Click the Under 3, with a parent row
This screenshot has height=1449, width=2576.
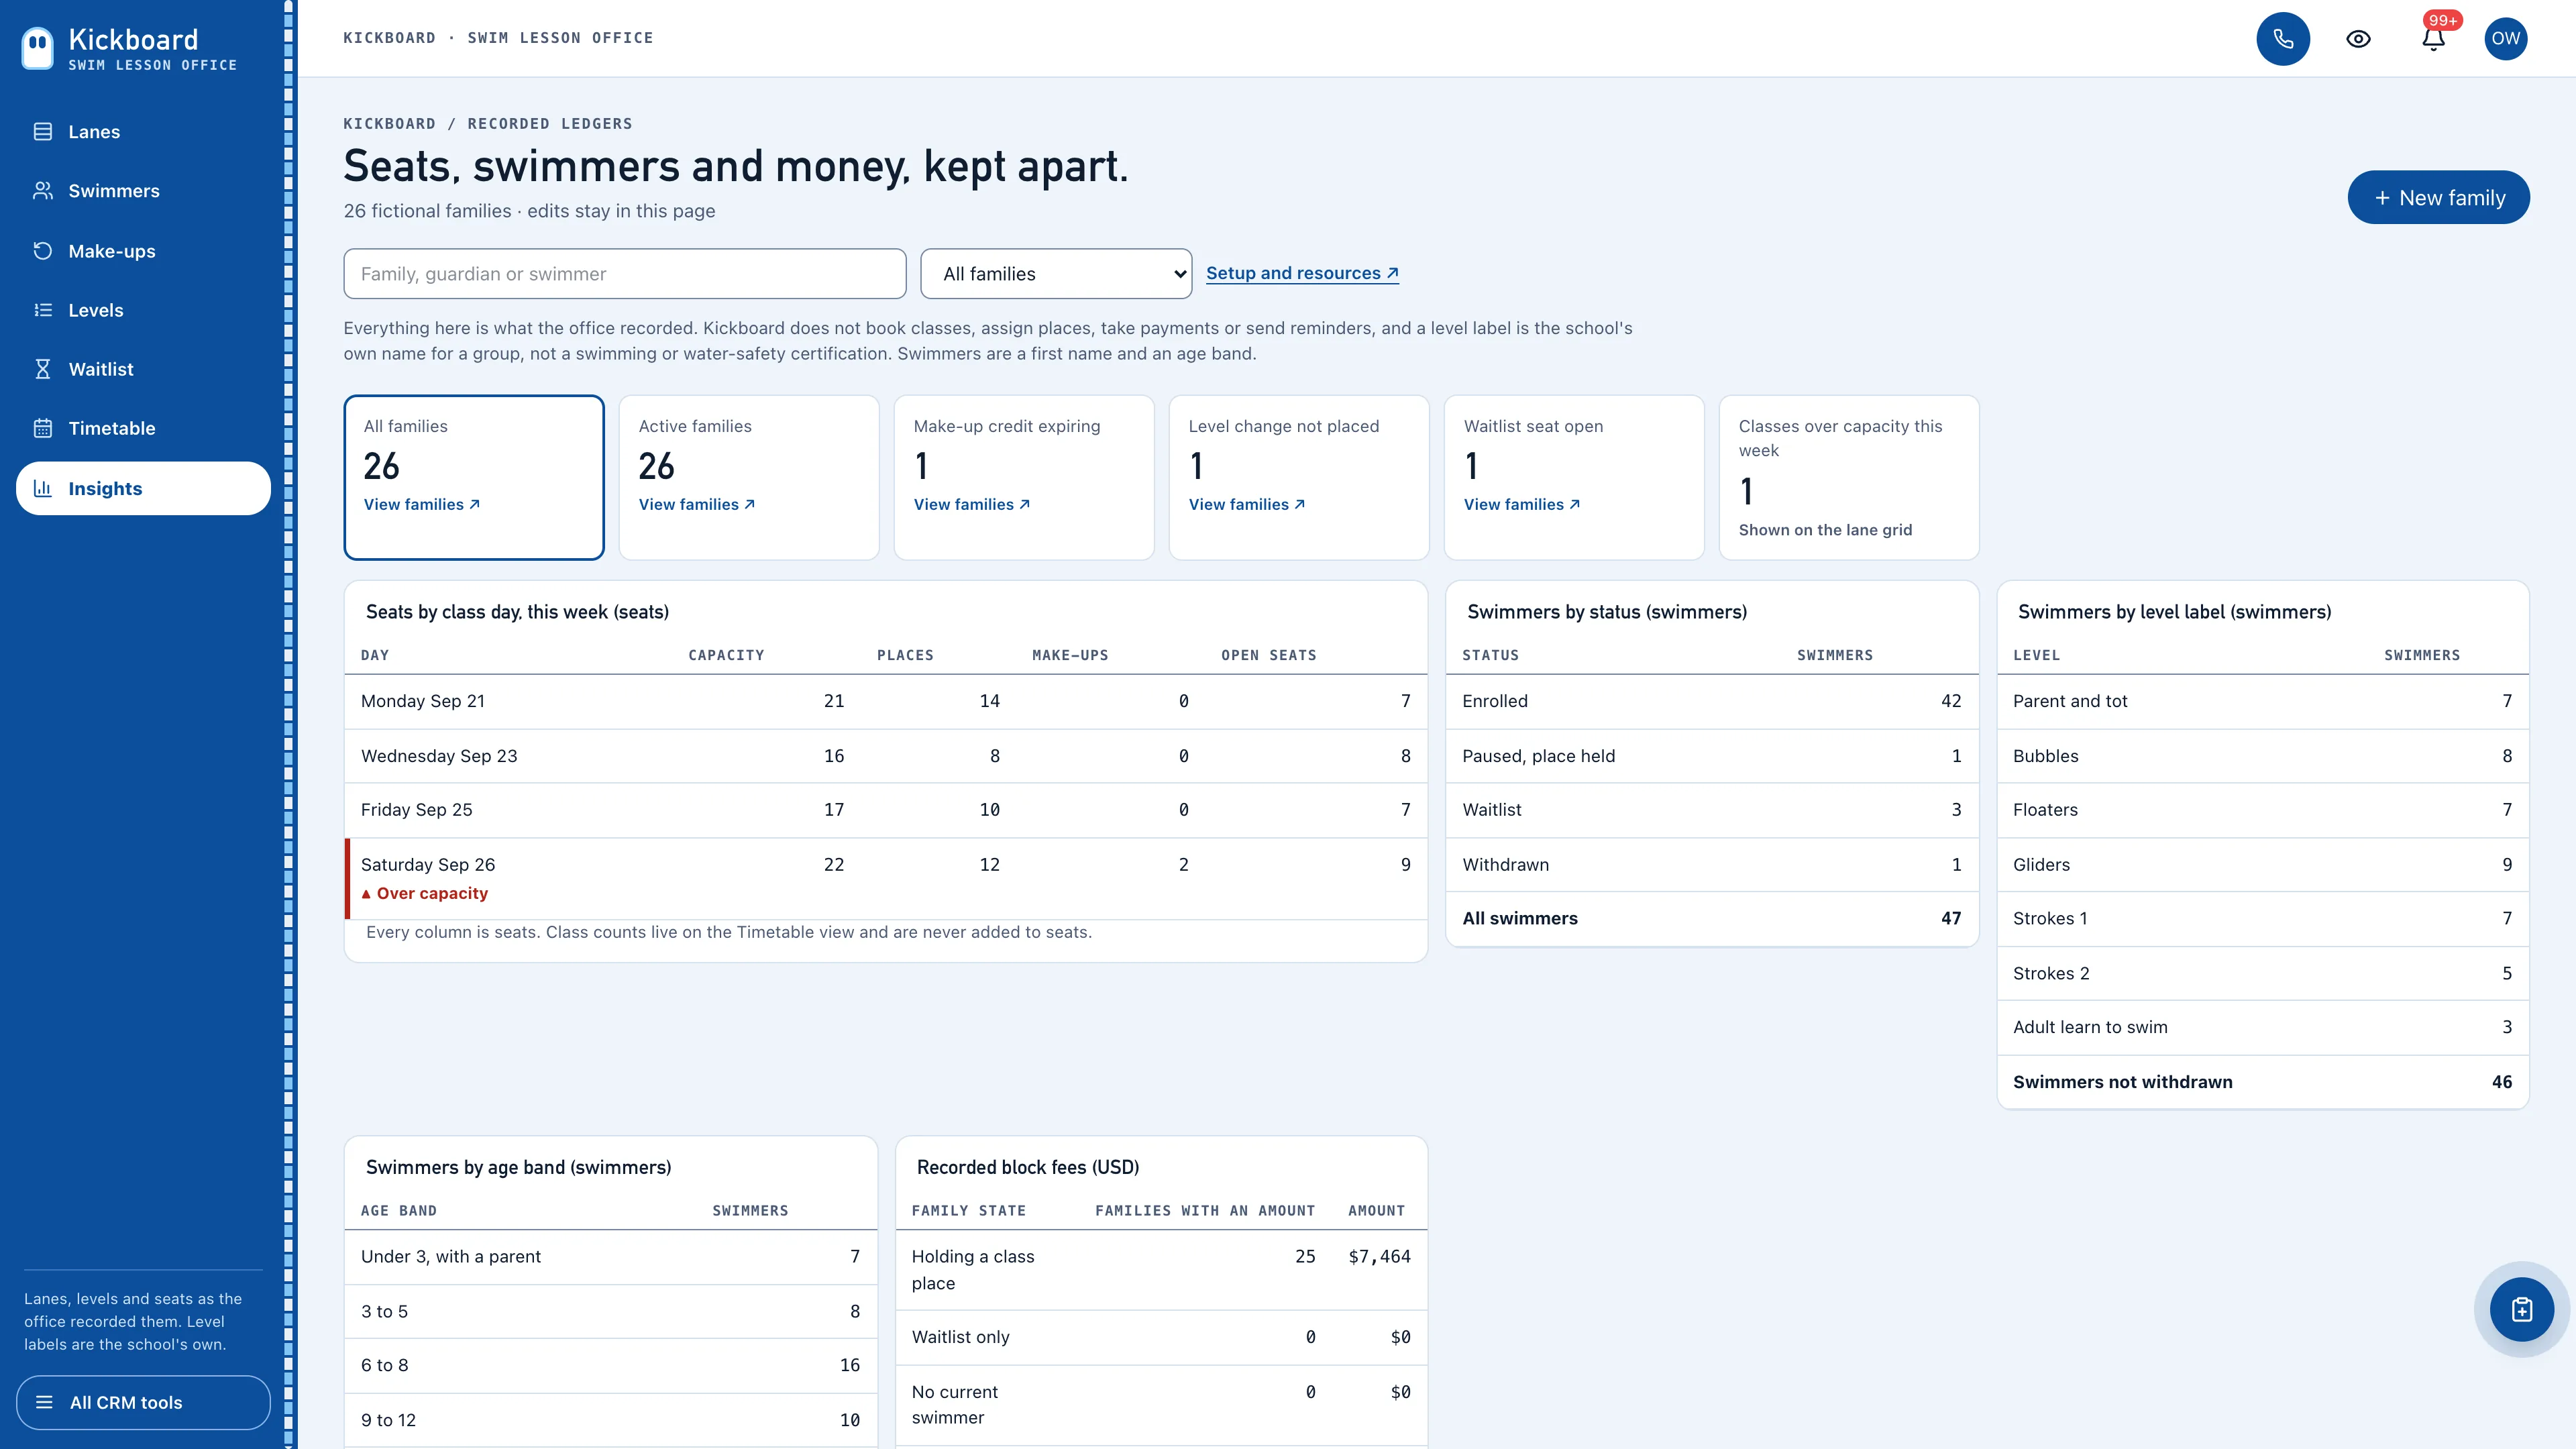click(611, 1257)
